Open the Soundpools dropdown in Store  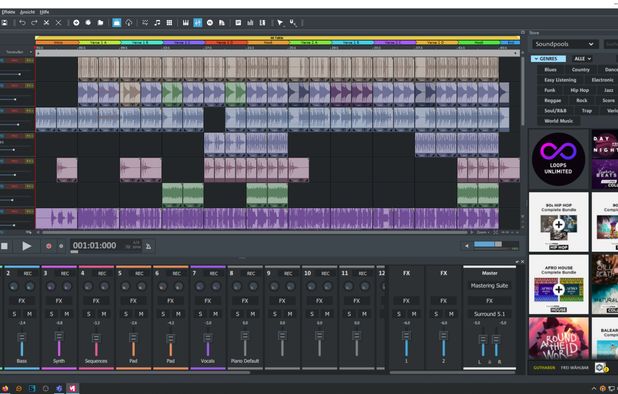[565, 44]
